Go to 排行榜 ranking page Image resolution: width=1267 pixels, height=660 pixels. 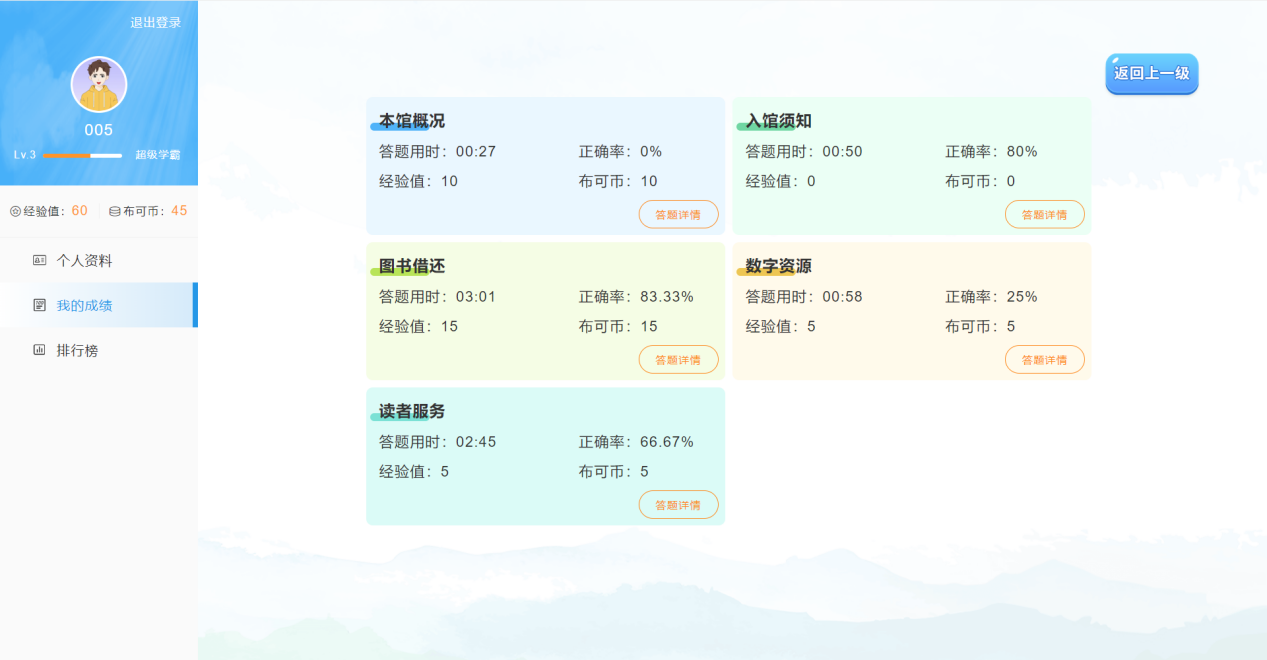(x=77, y=350)
